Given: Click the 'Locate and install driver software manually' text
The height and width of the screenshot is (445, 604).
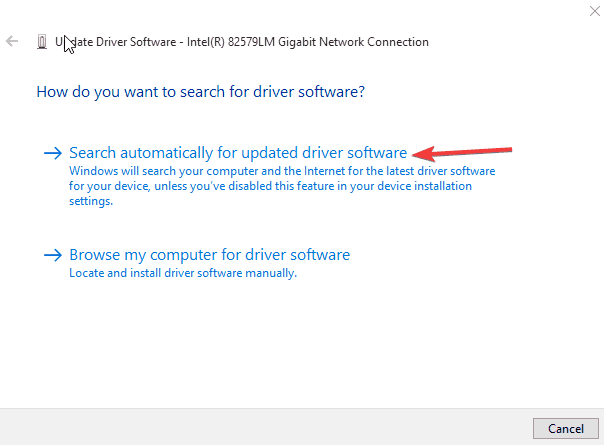Looking at the screenshot, I should [x=183, y=273].
